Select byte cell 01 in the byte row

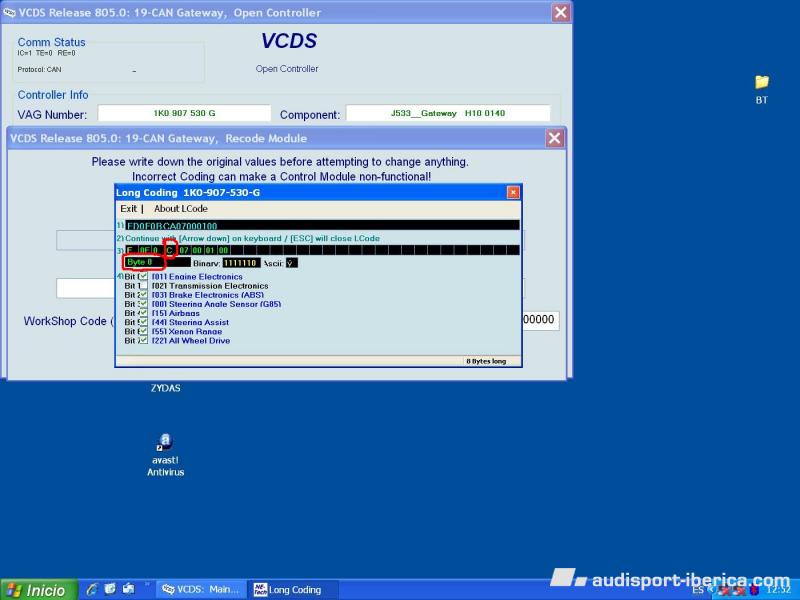tap(210, 250)
